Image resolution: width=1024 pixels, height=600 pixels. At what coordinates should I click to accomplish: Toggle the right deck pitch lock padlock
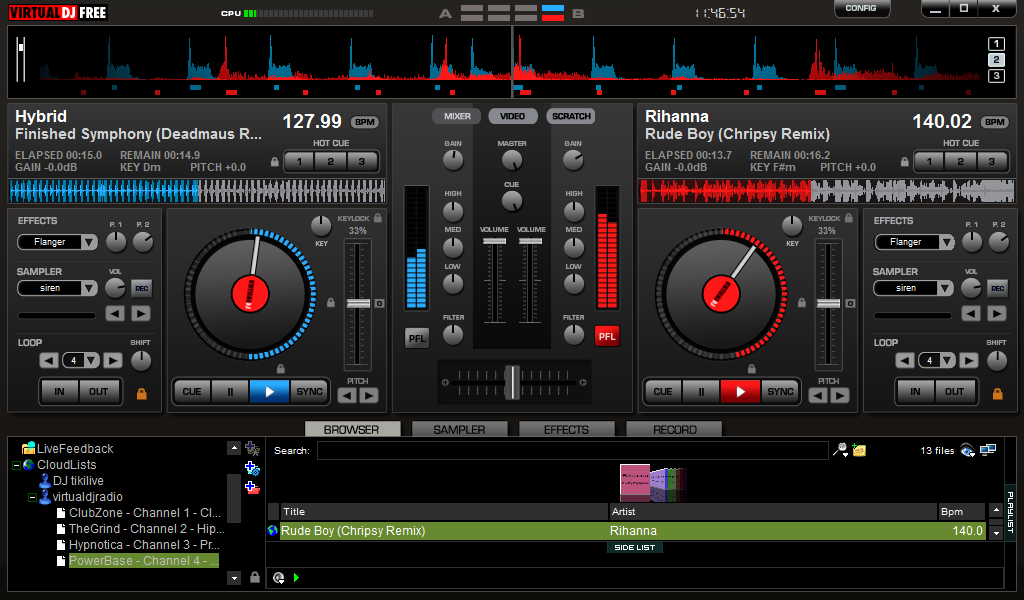[802, 303]
